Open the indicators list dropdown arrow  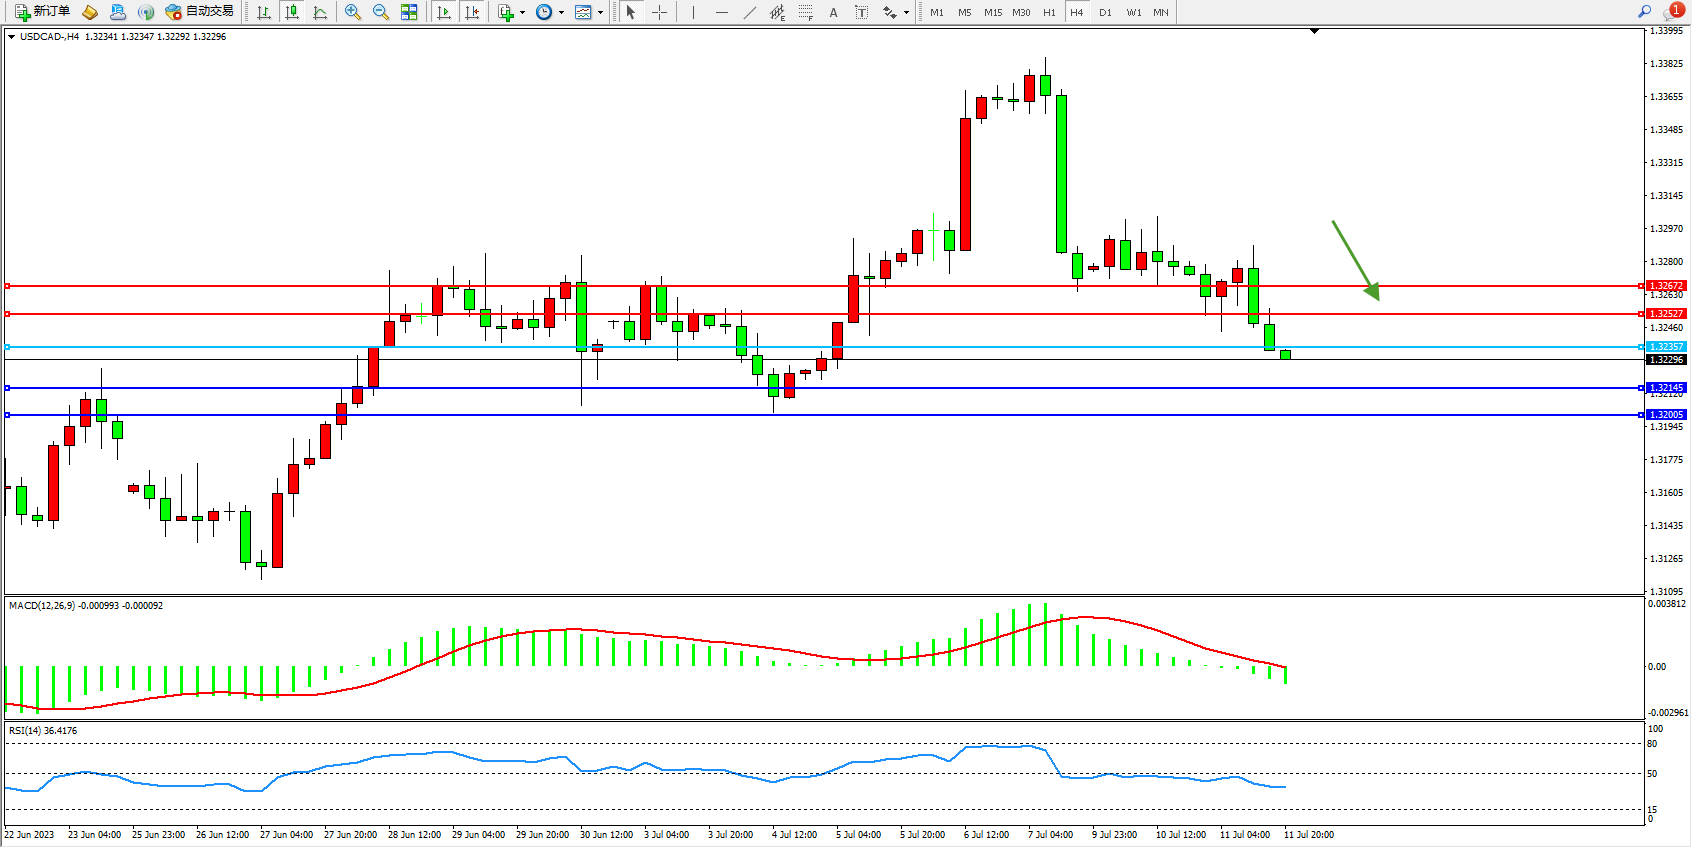(522, 13)
